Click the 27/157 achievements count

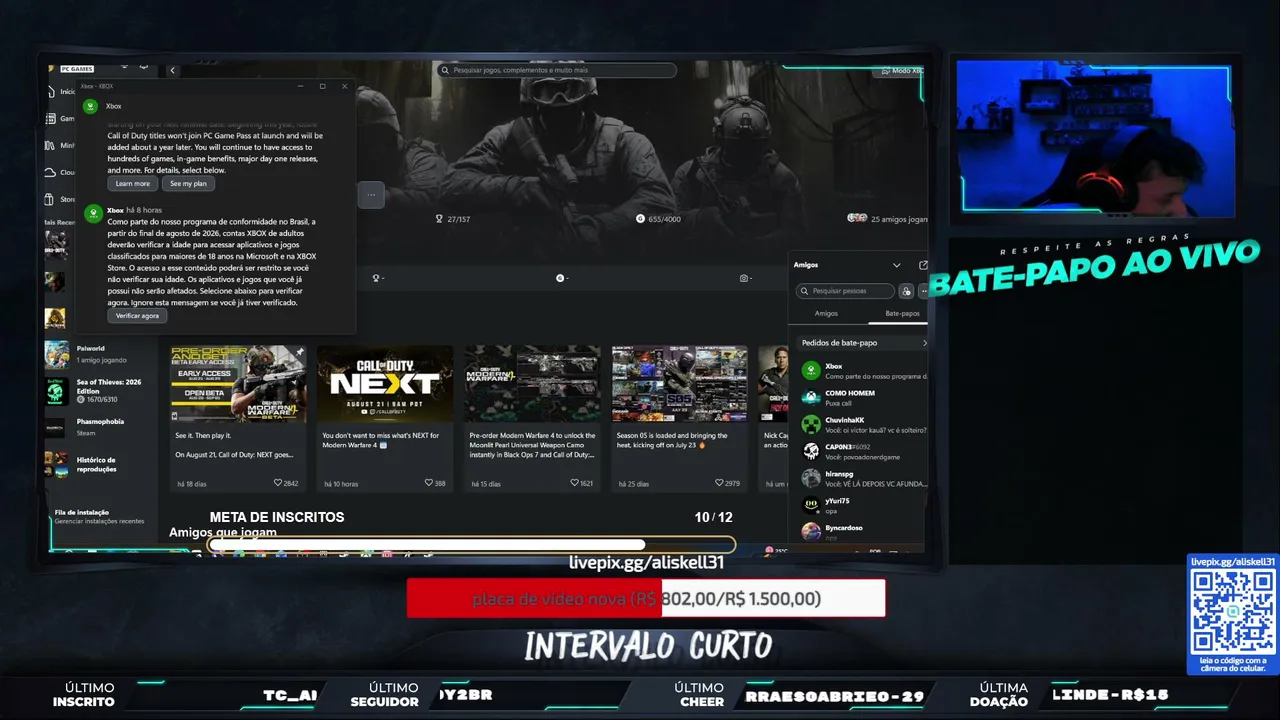pos(458,219)
